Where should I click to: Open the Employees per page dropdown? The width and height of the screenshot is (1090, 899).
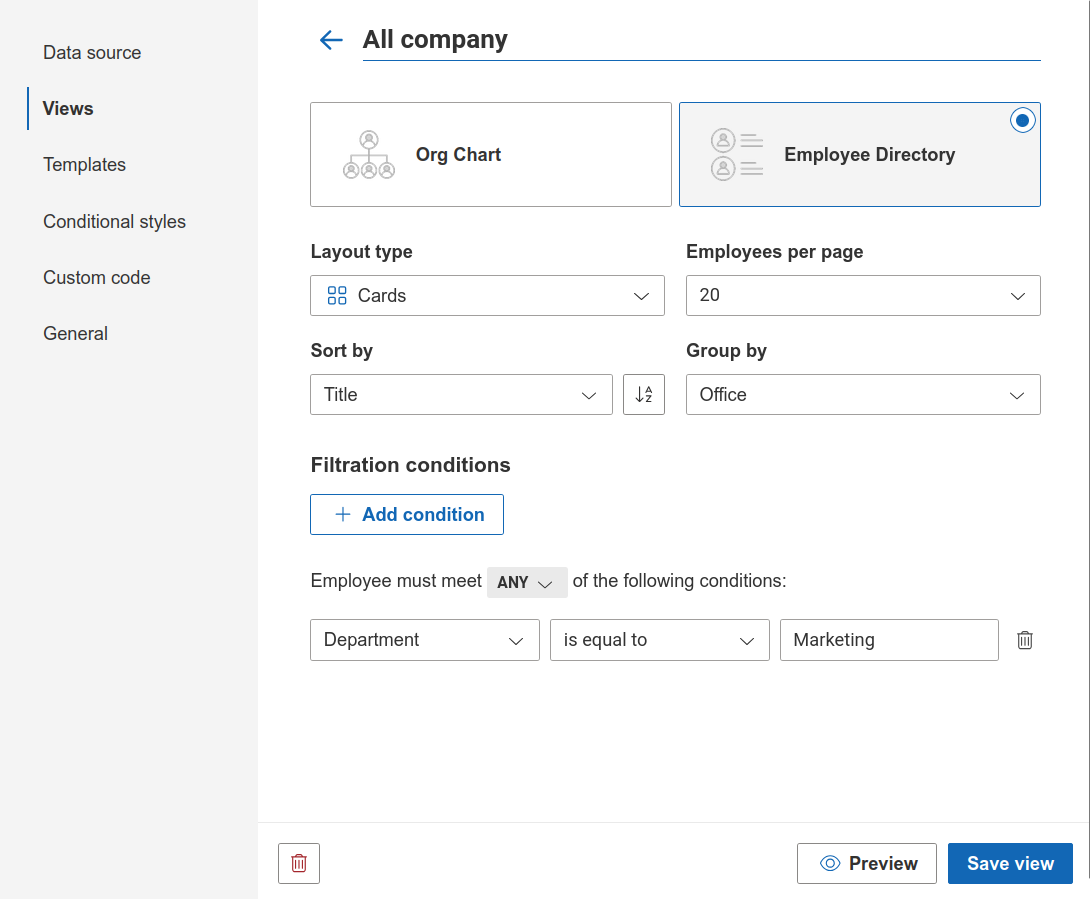pos(863,295)
